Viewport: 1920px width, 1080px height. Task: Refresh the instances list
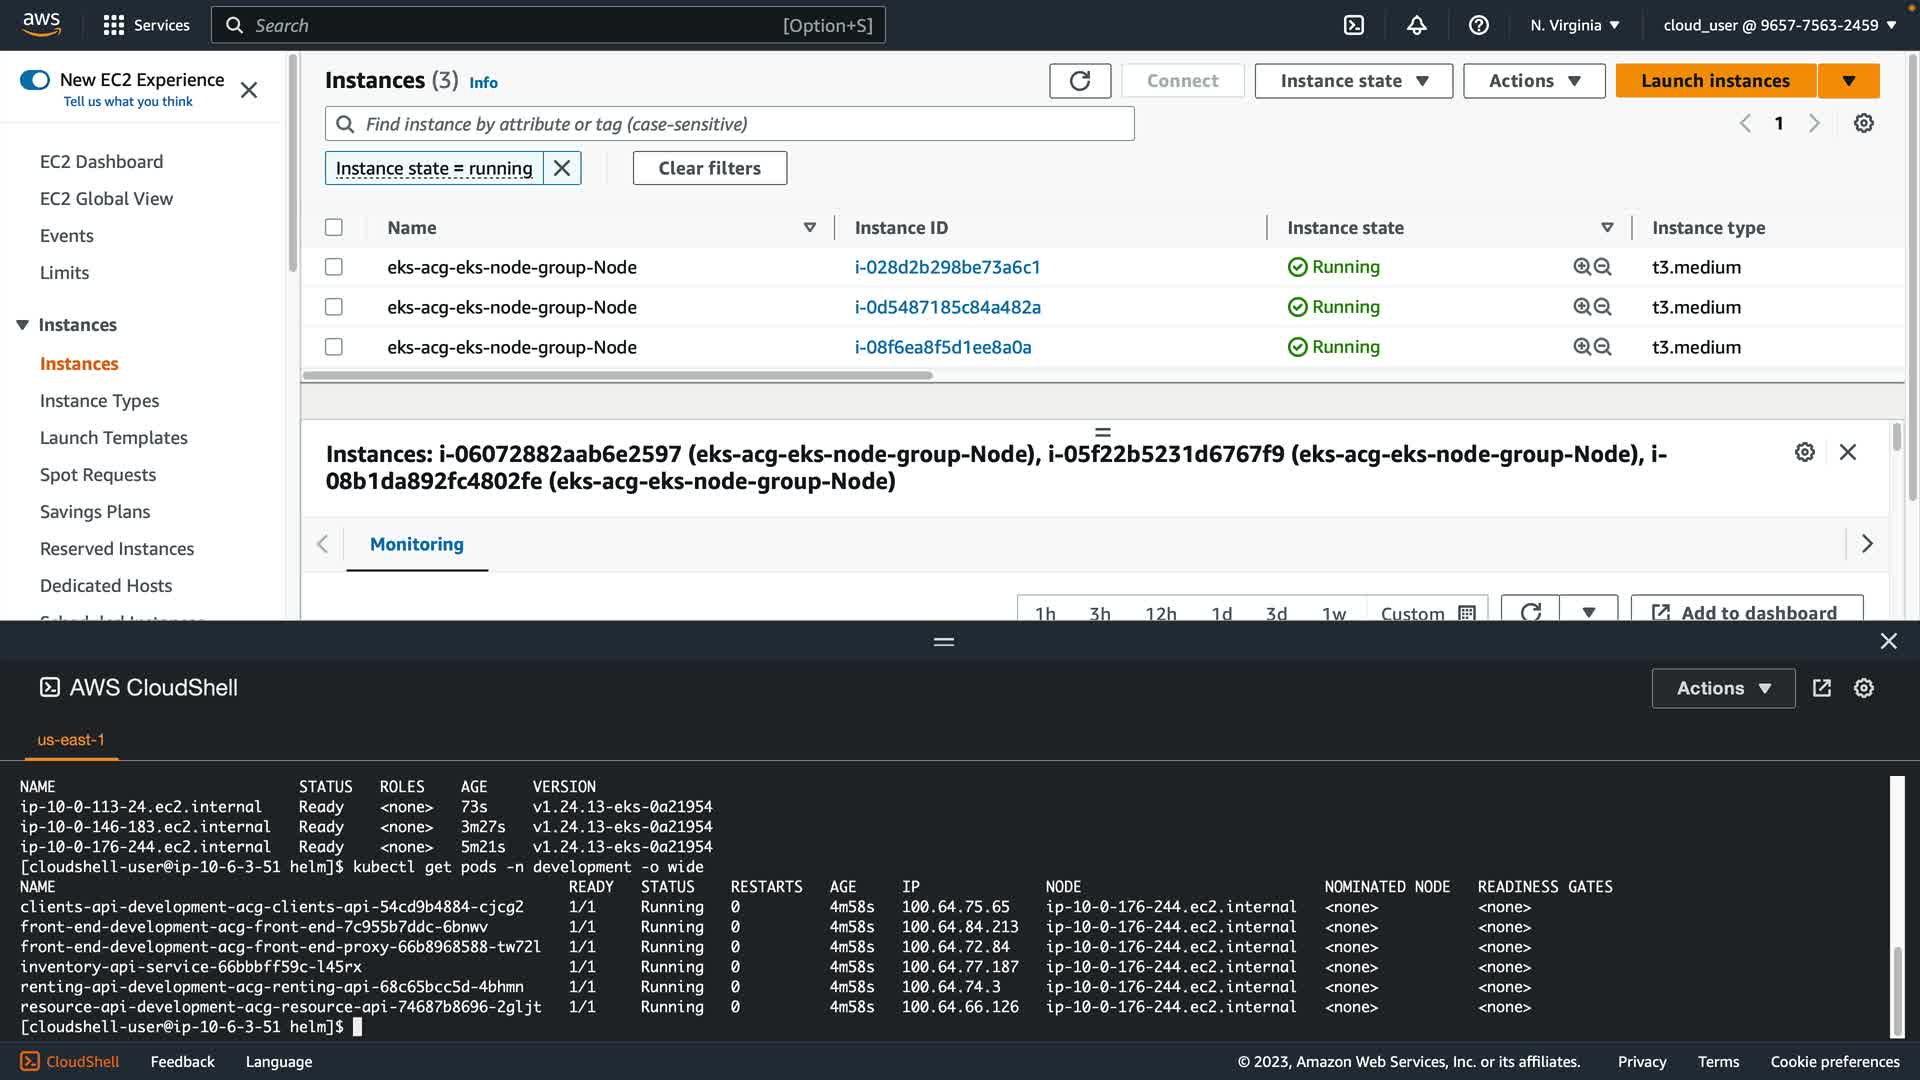[1080, 81]
